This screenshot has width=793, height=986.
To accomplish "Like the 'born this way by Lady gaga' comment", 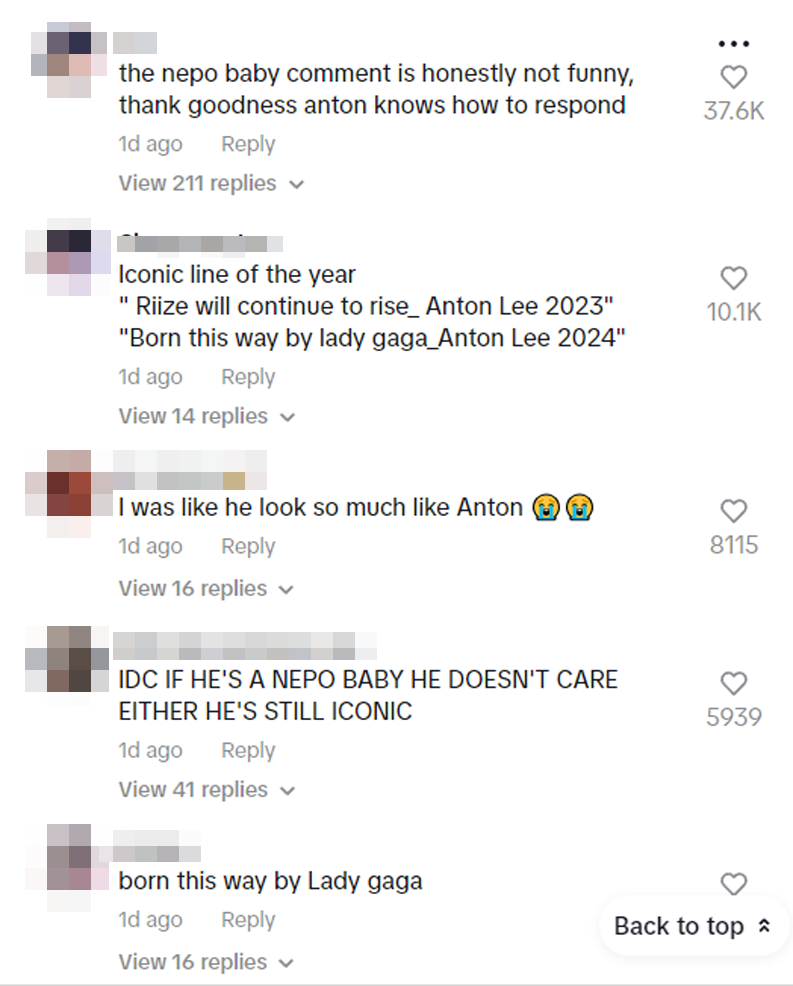I will pyautogui.click(x=733, y=884).
